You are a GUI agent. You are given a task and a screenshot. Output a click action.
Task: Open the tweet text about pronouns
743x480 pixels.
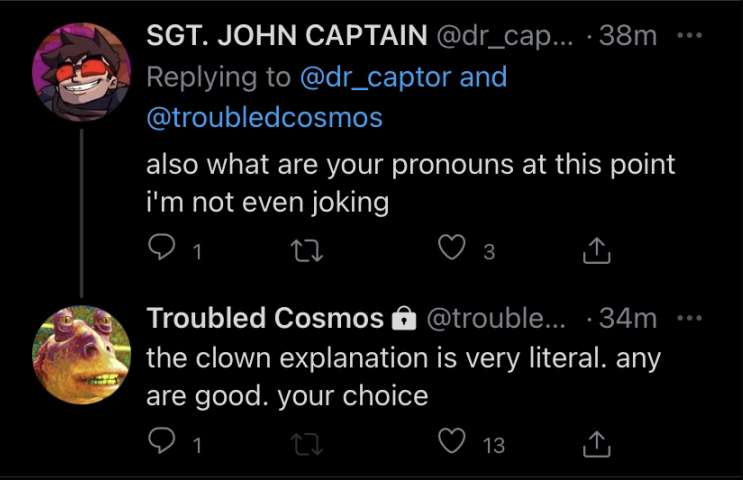click(410, 183)
